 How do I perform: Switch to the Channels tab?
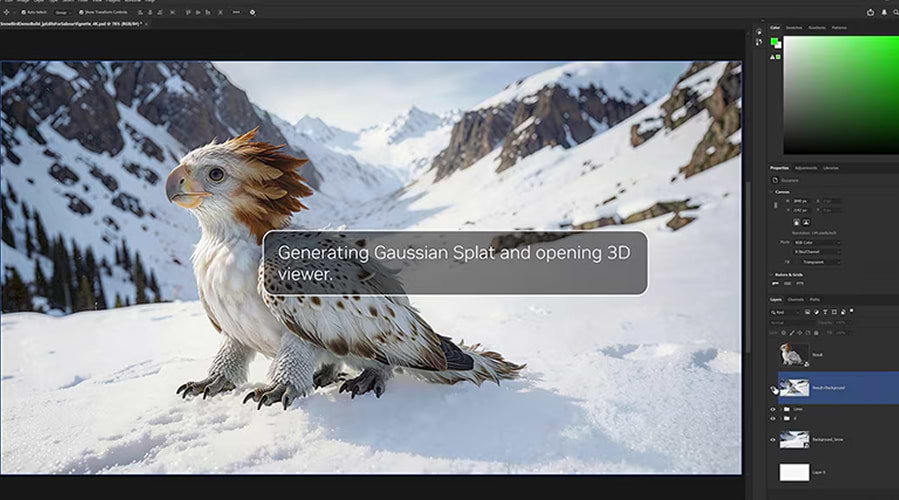coord(796,299)
